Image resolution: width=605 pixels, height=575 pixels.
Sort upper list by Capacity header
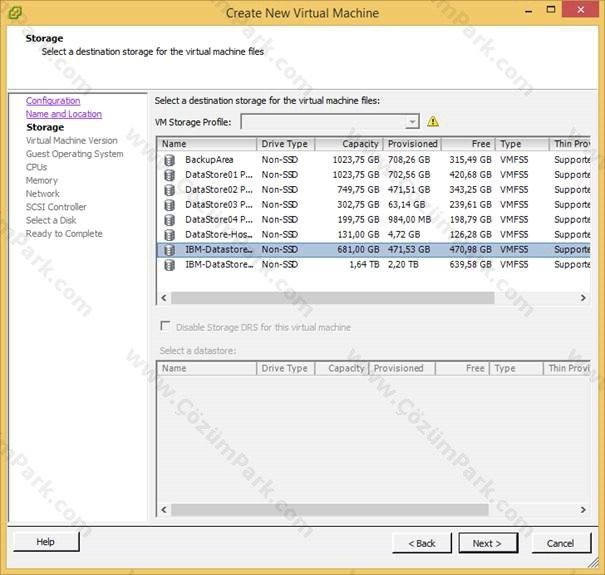349,144
